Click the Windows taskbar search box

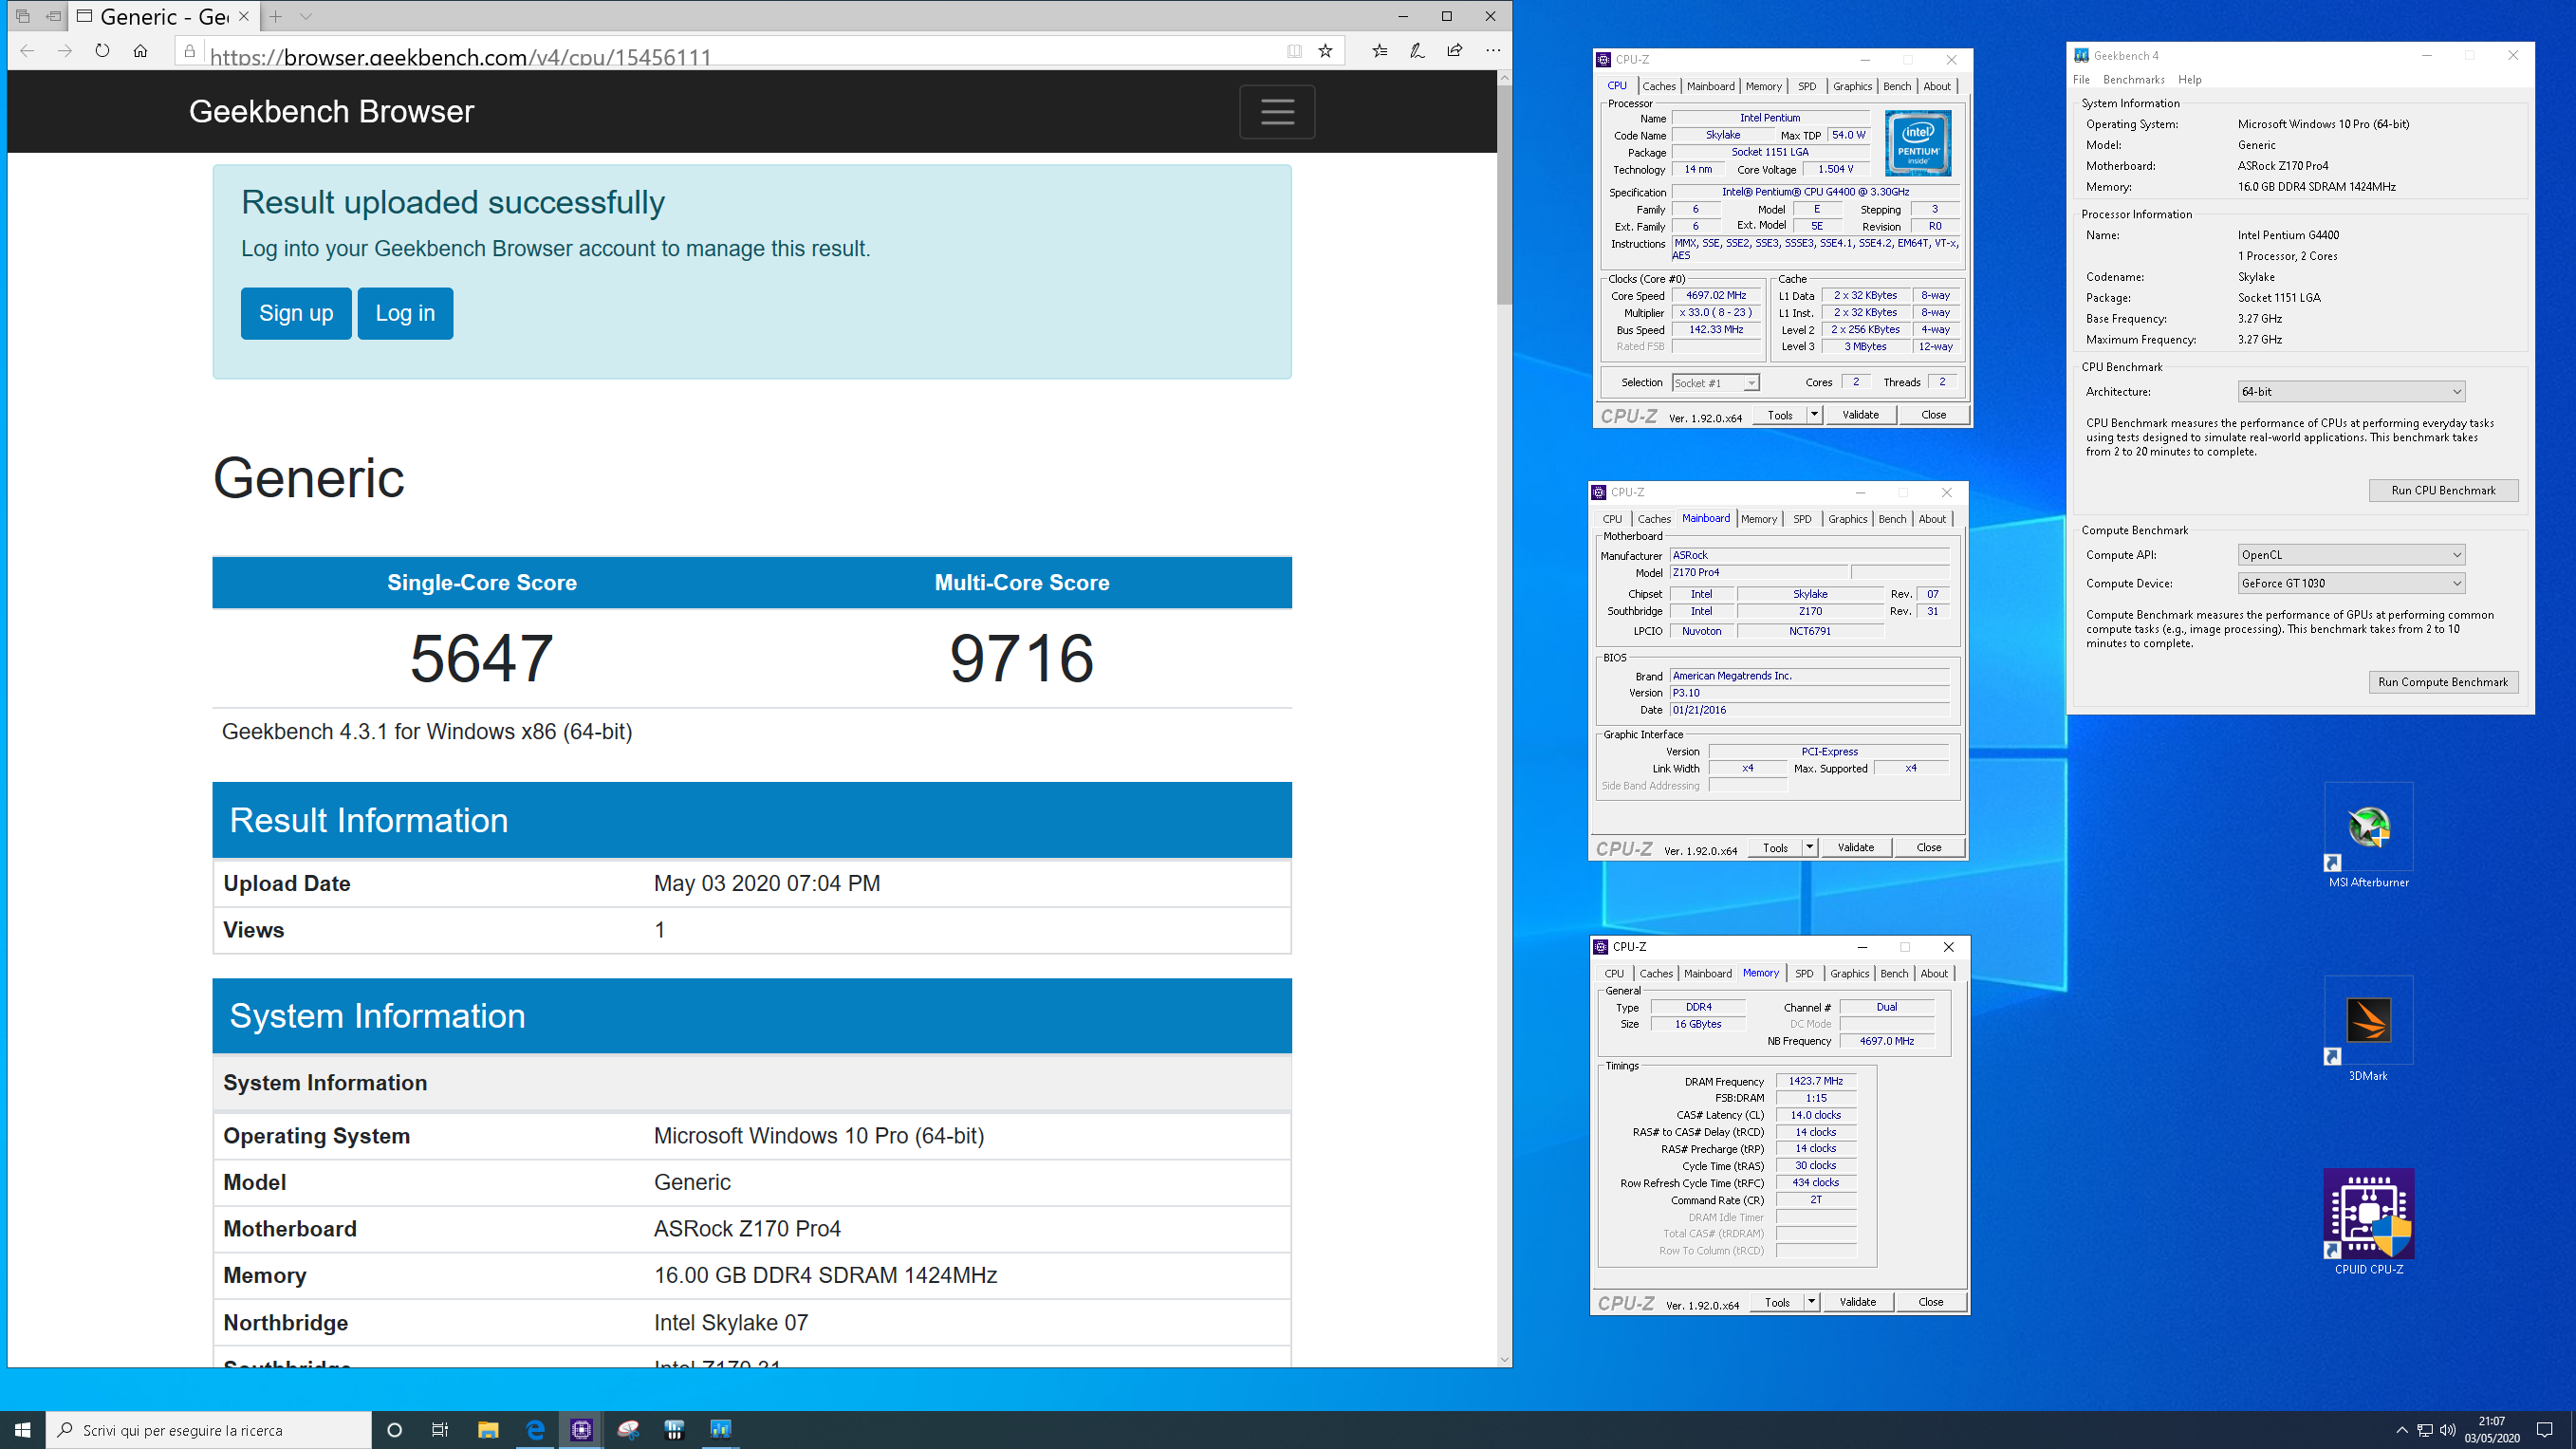[209, 1429]
